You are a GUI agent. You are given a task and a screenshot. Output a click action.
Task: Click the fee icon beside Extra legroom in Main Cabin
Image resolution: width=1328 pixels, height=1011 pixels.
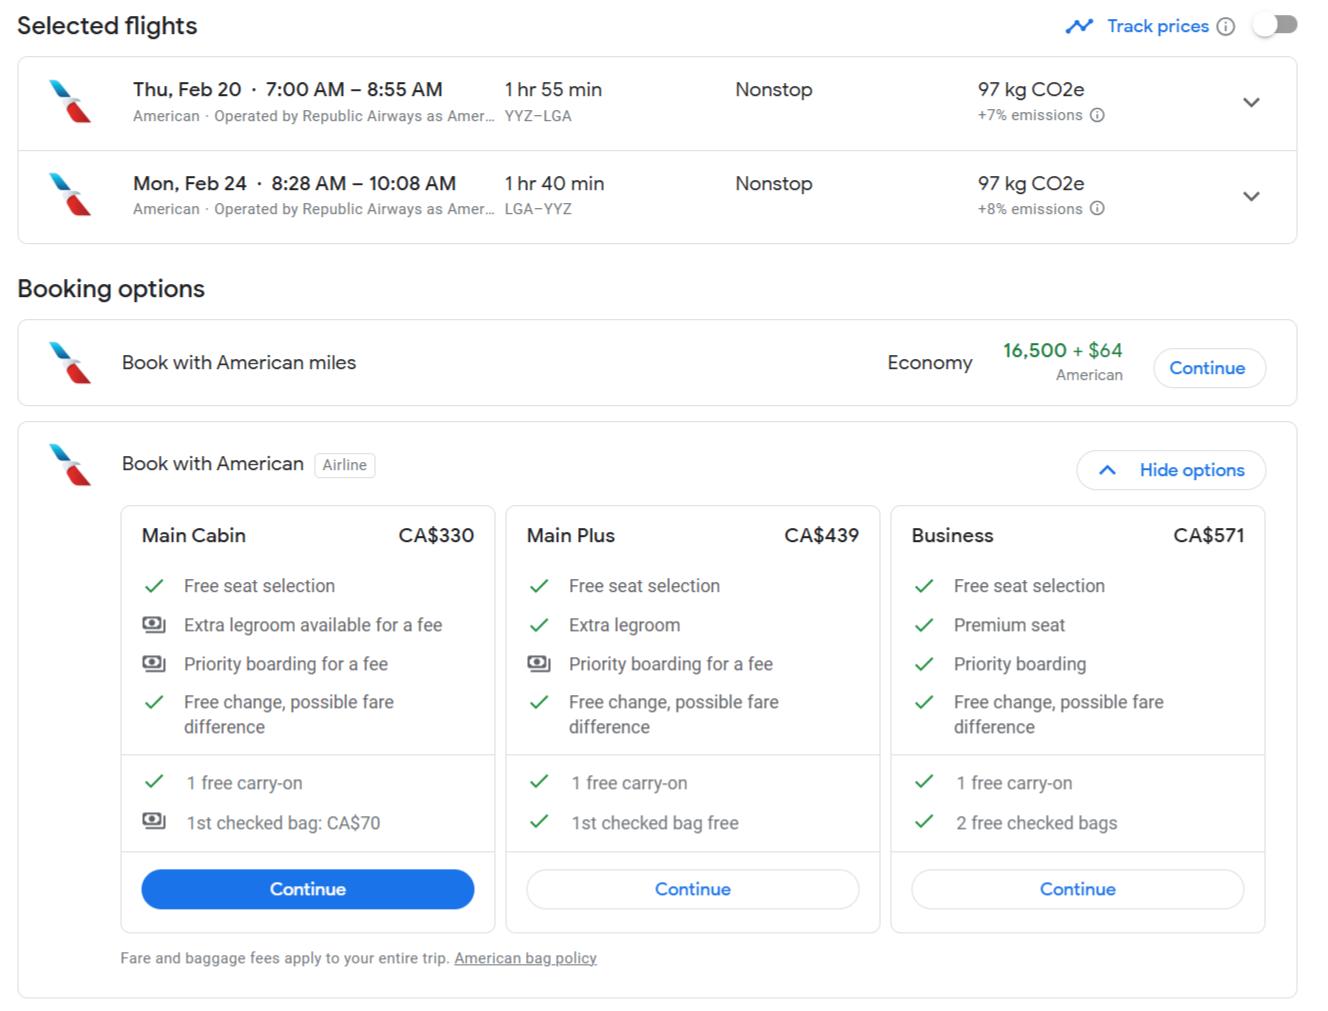[153, 624]
